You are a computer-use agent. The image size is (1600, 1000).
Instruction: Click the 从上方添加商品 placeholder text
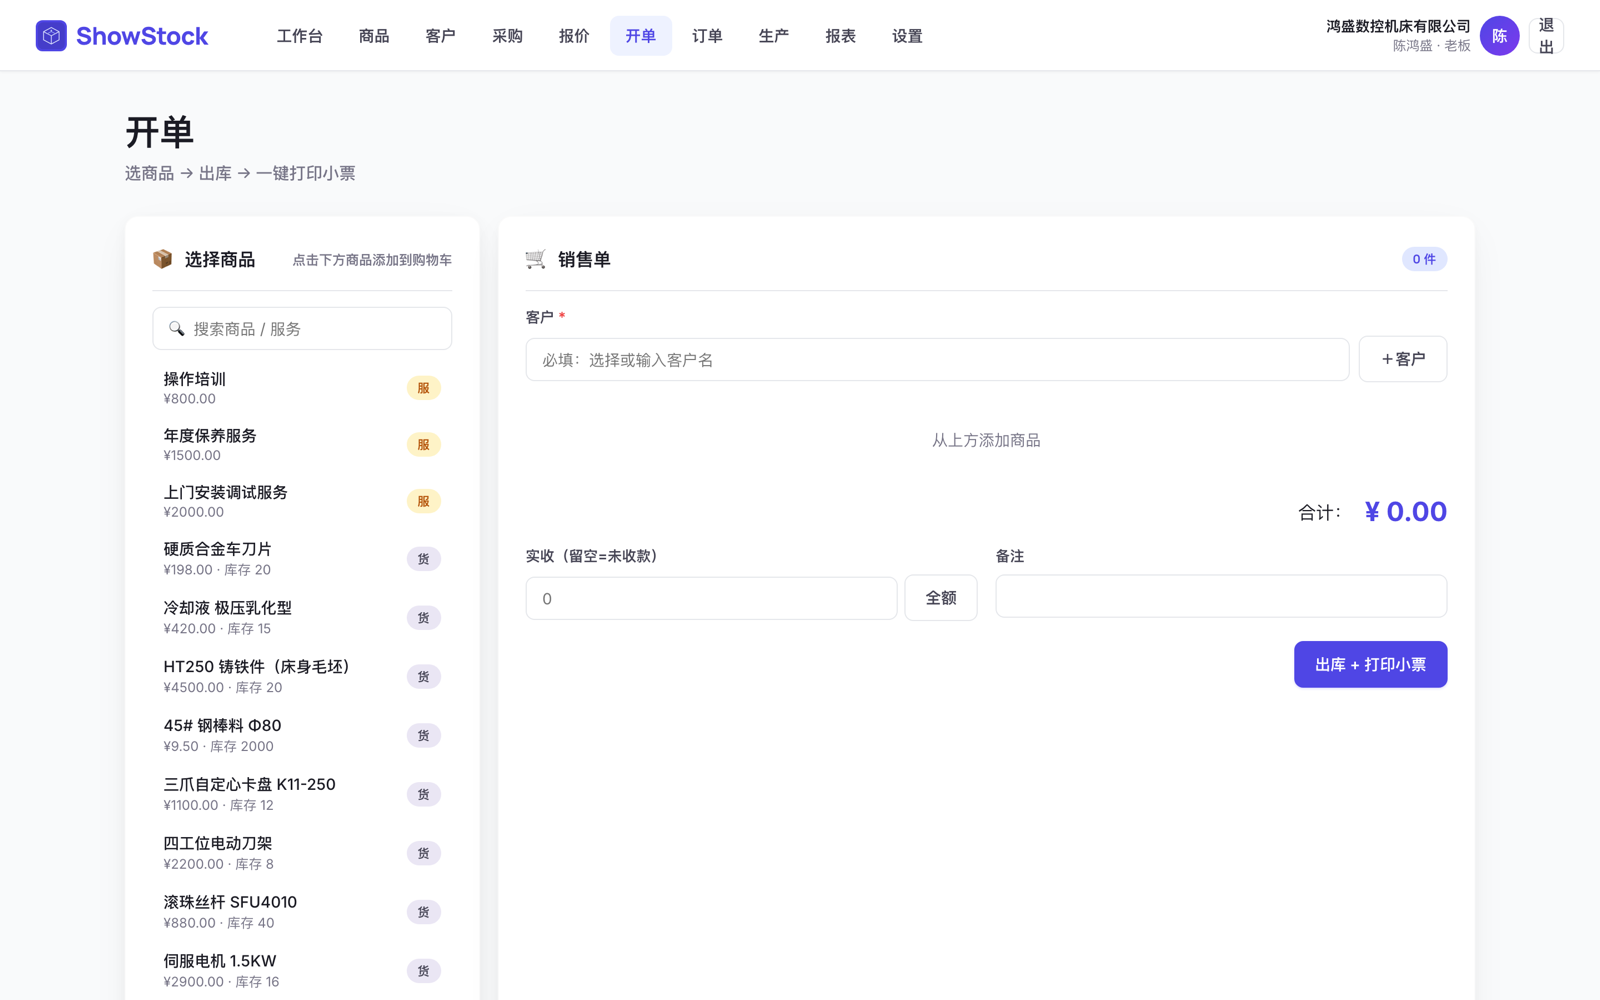tap(986, 441)
